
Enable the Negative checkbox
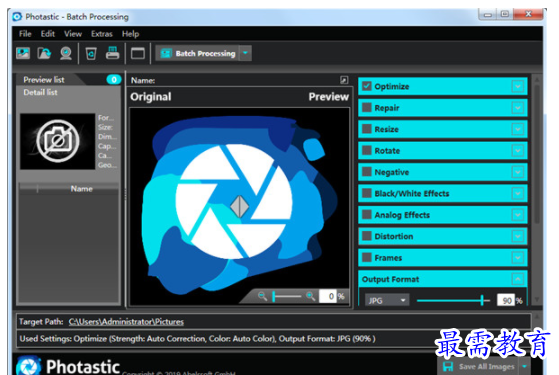(x=366, y=171)
